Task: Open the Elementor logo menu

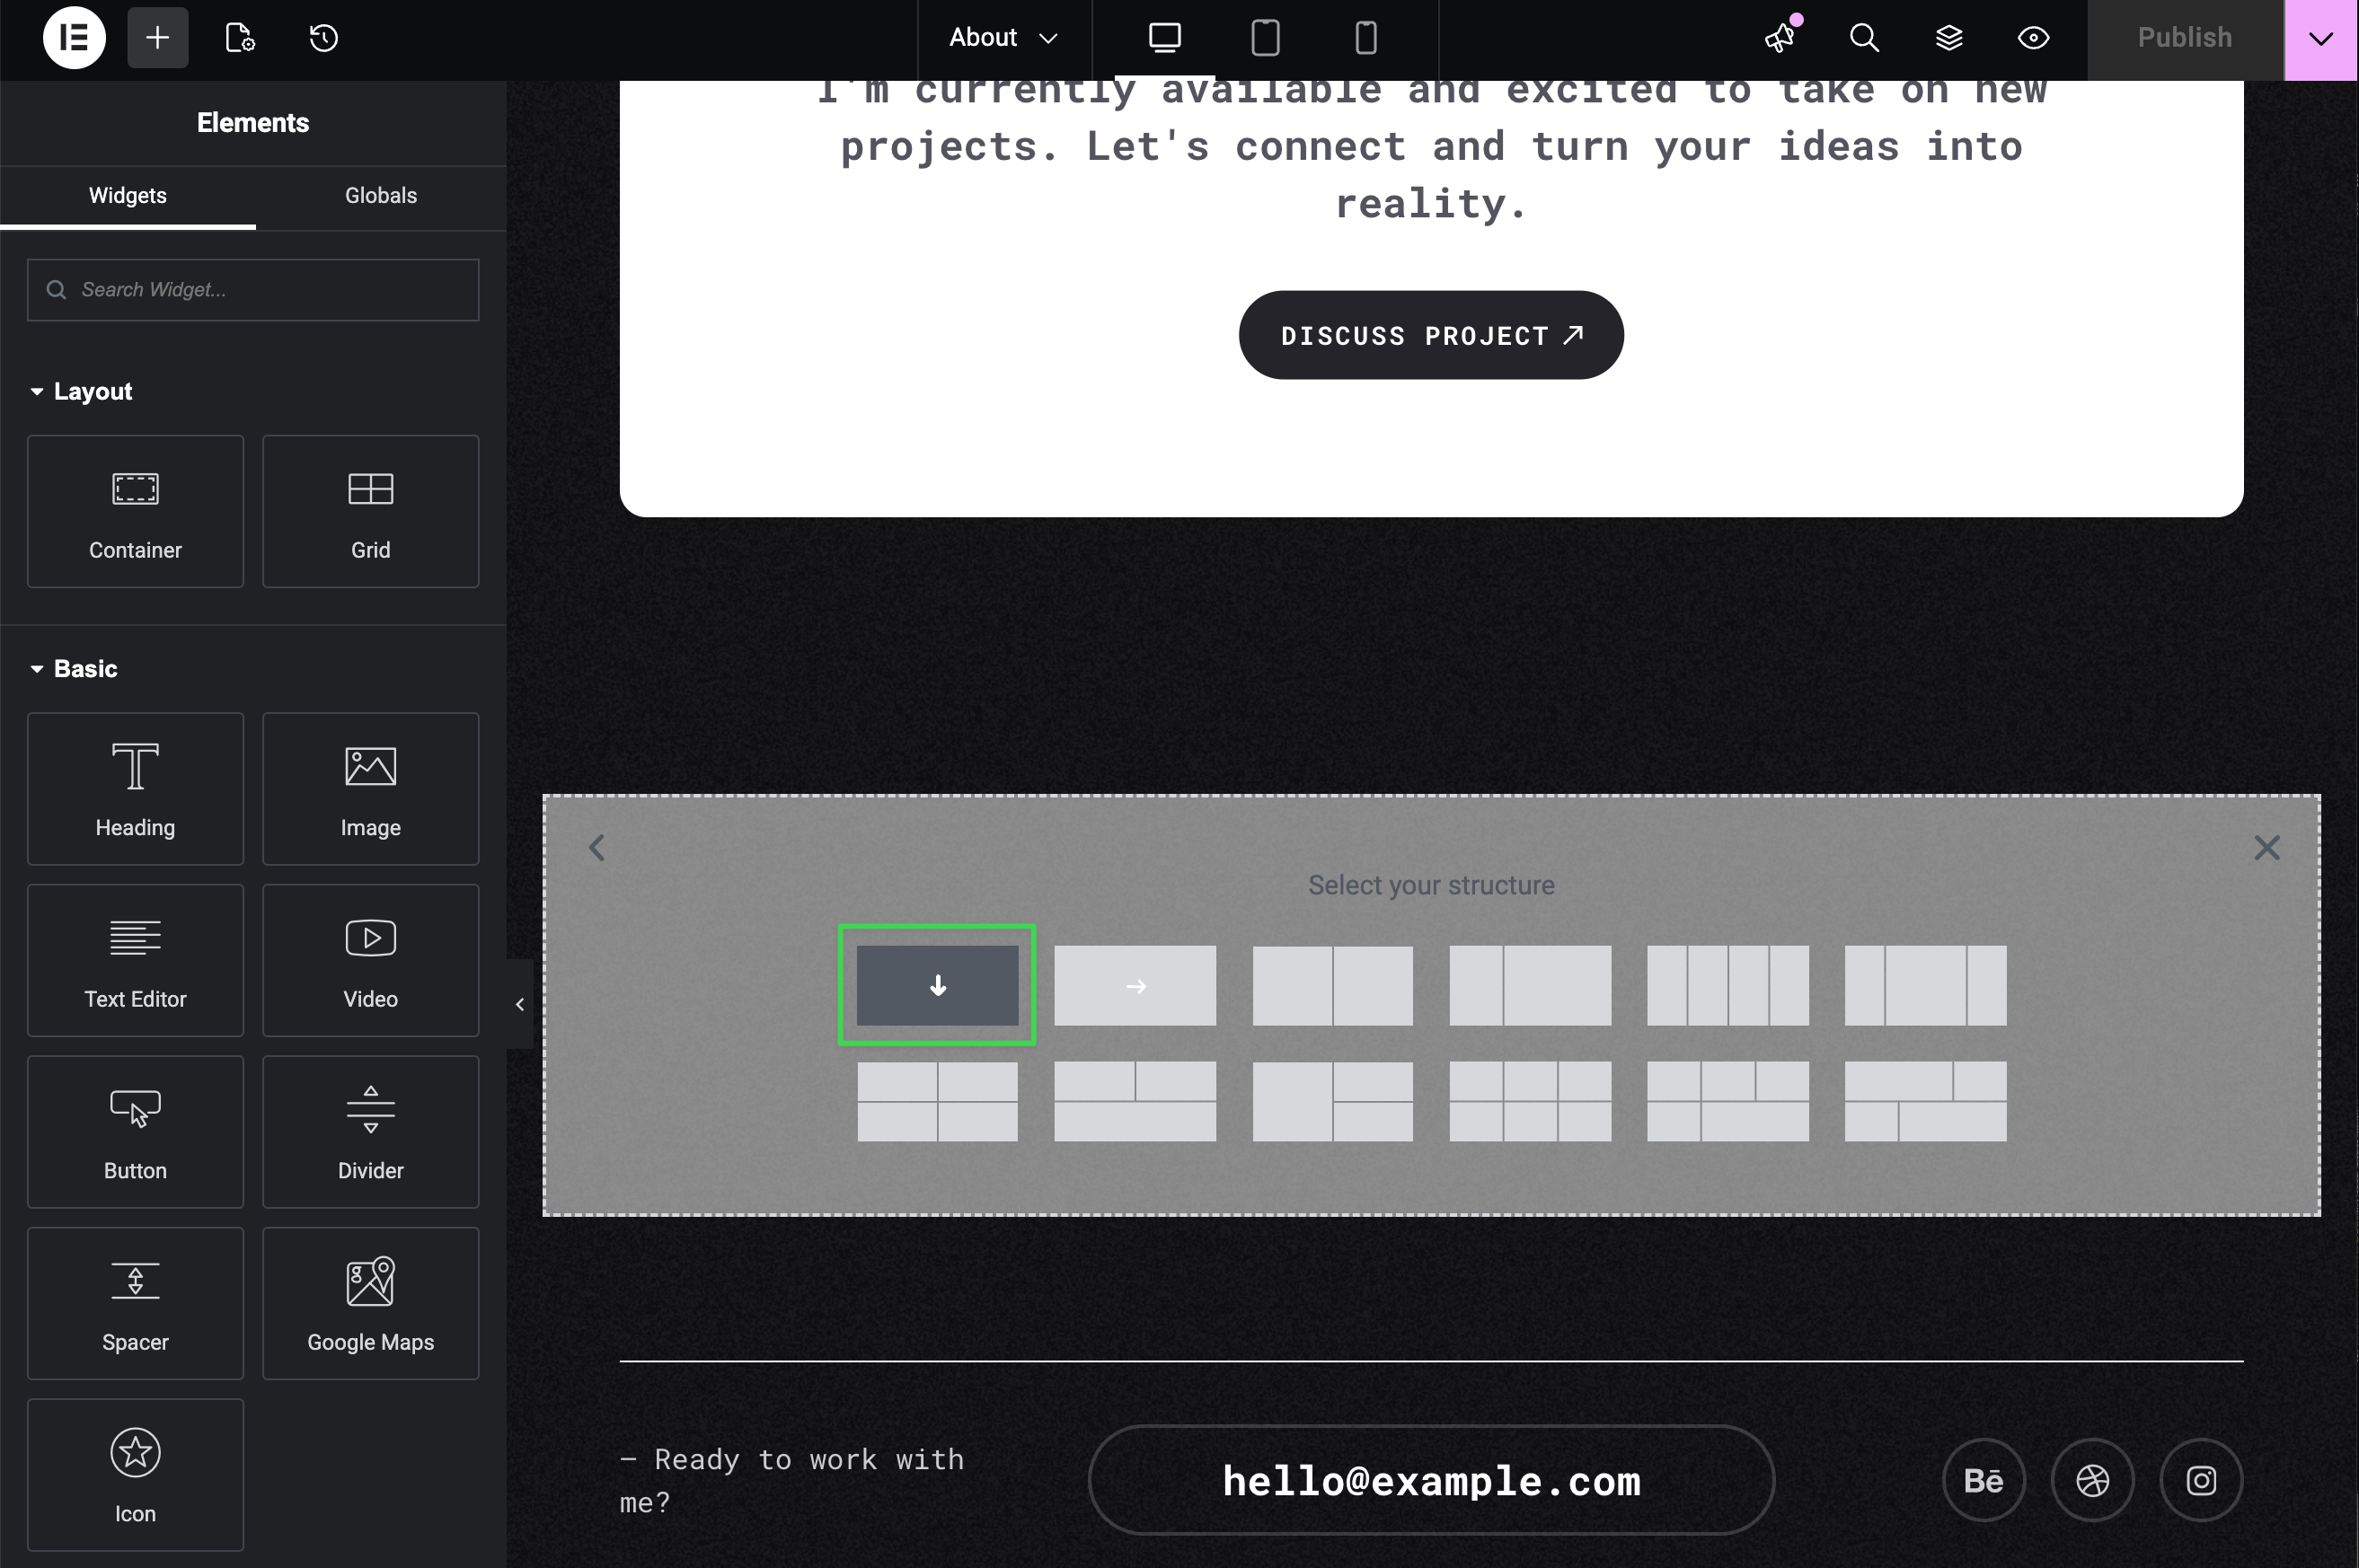Action: (74, 38)
